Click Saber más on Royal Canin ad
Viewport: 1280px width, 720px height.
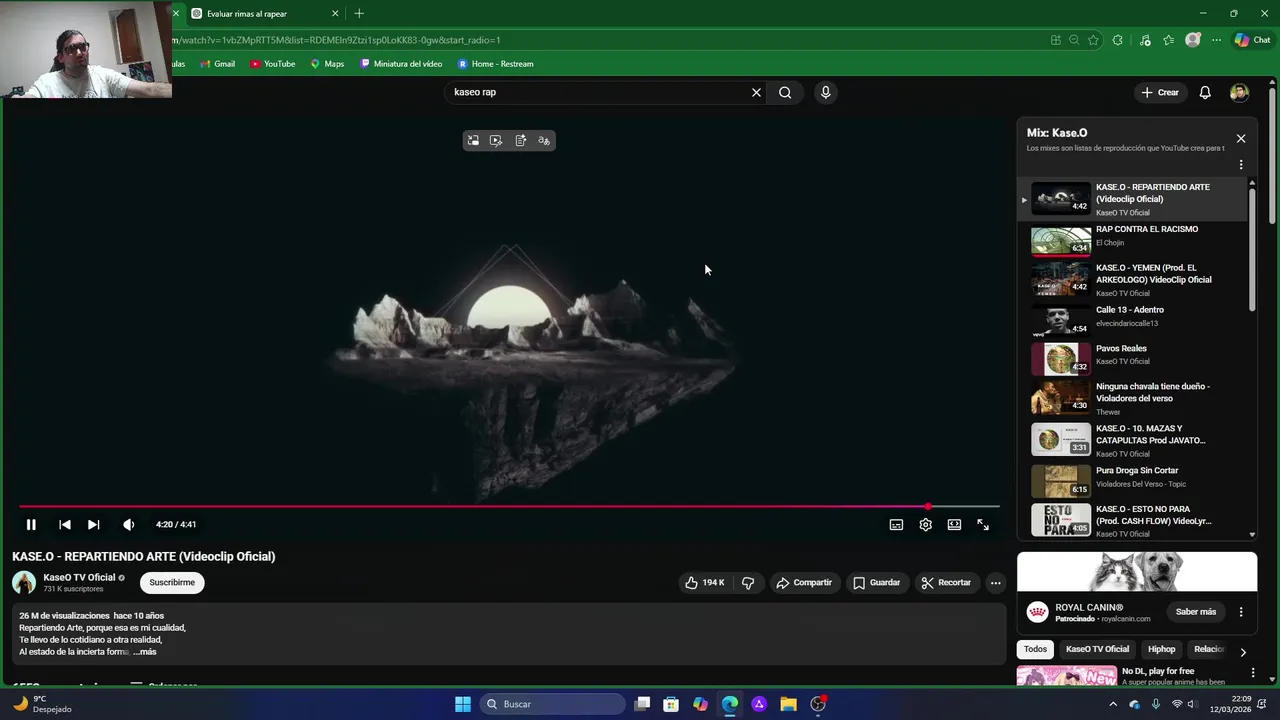(x=1195, y=612)
